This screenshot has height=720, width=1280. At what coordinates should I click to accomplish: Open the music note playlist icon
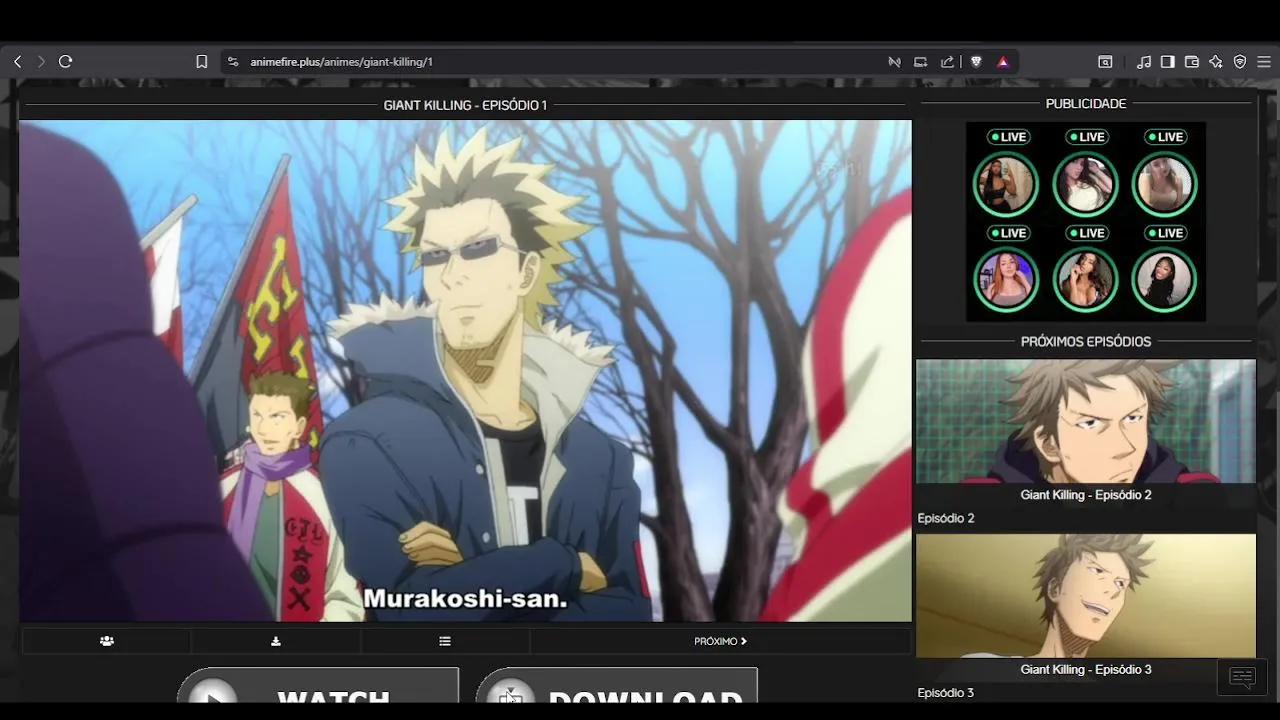[x=1144, y=62]
